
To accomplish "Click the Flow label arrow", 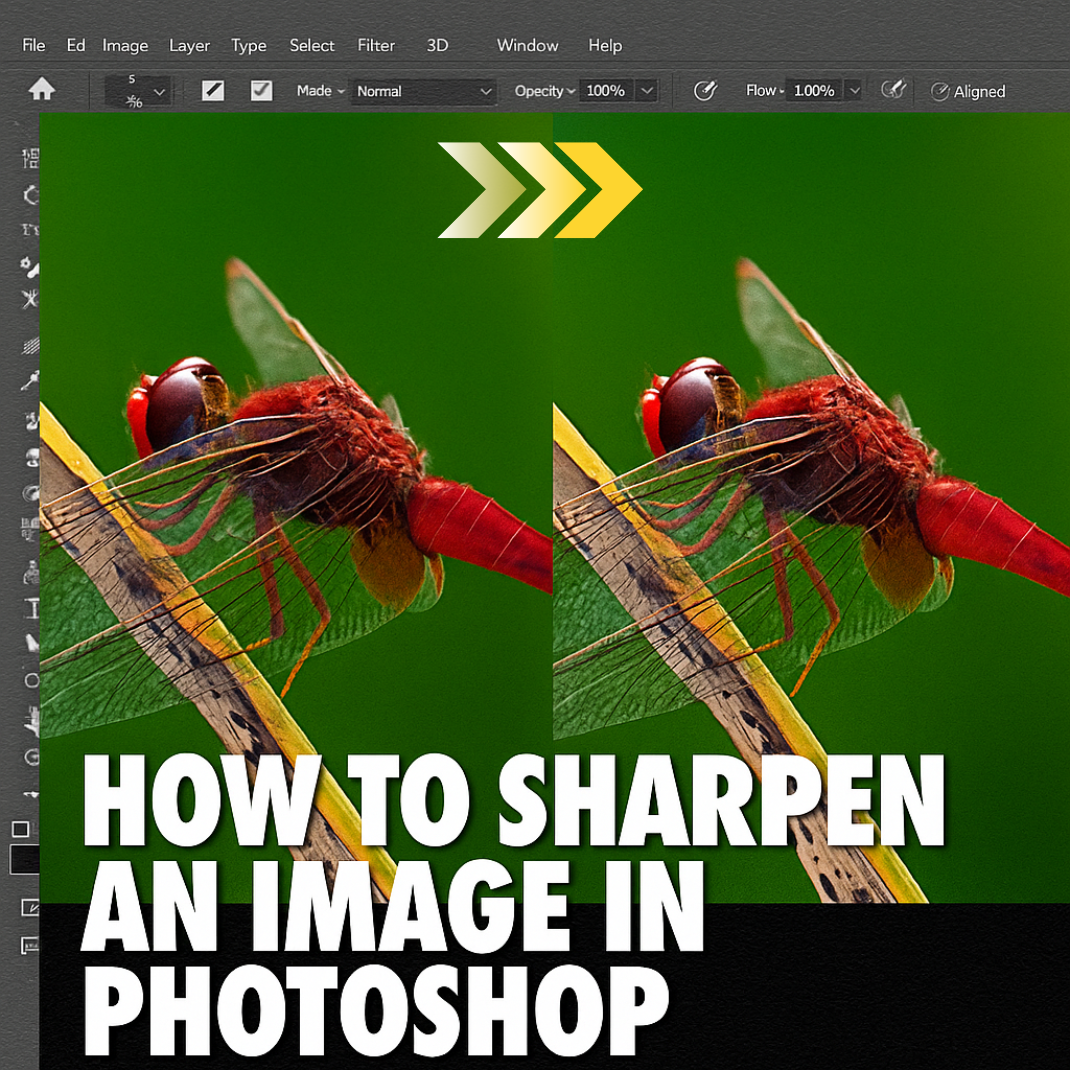I will coord(782,92).
